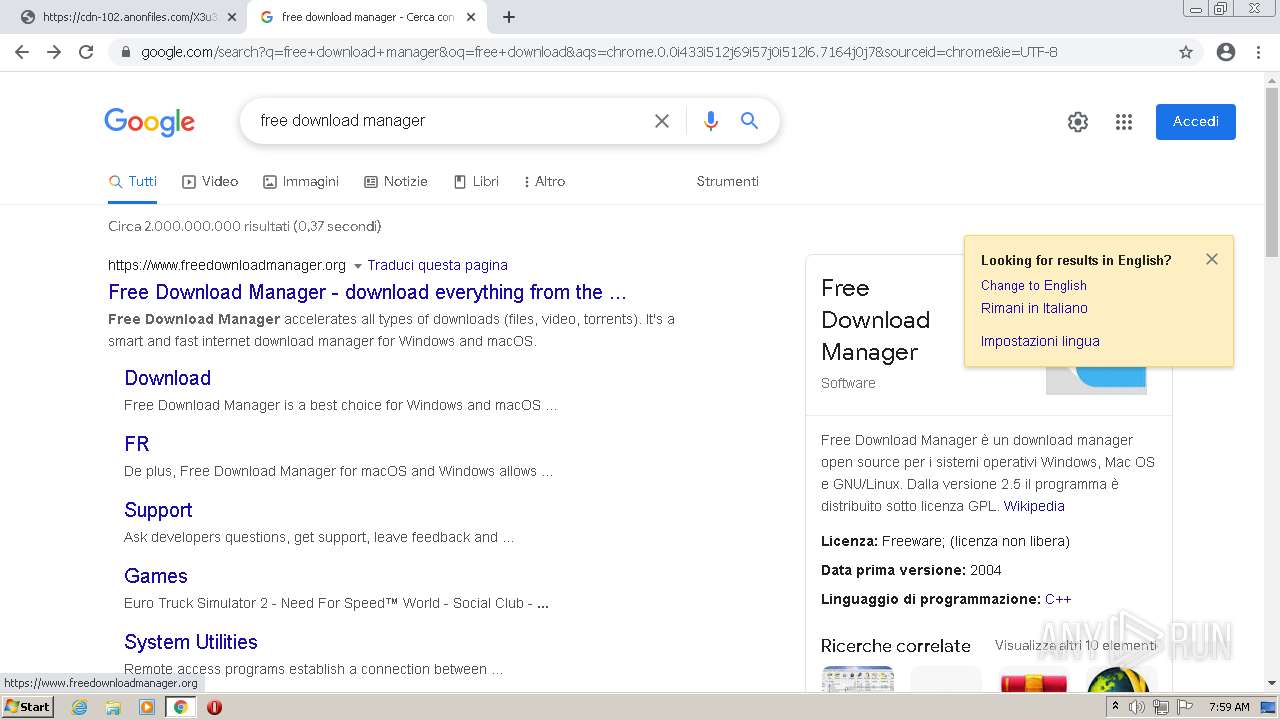Click the C++ programming language link

click(x=1058, y=599)
